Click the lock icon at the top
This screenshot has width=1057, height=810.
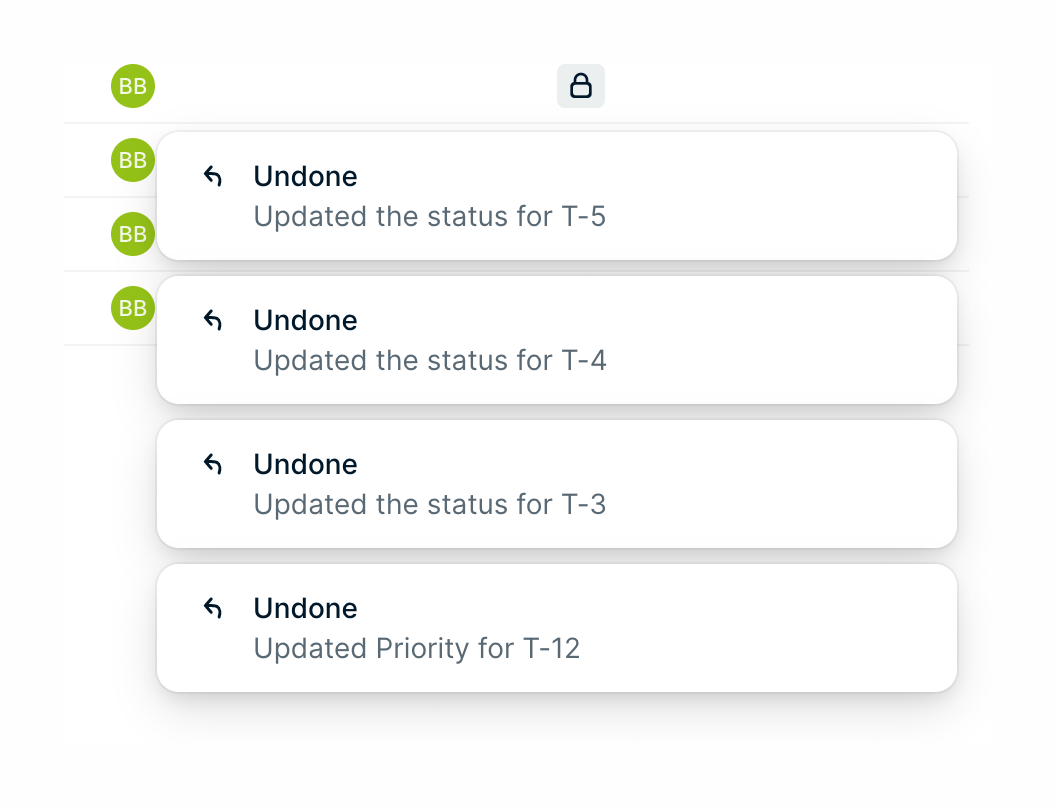tap(581, 86)
